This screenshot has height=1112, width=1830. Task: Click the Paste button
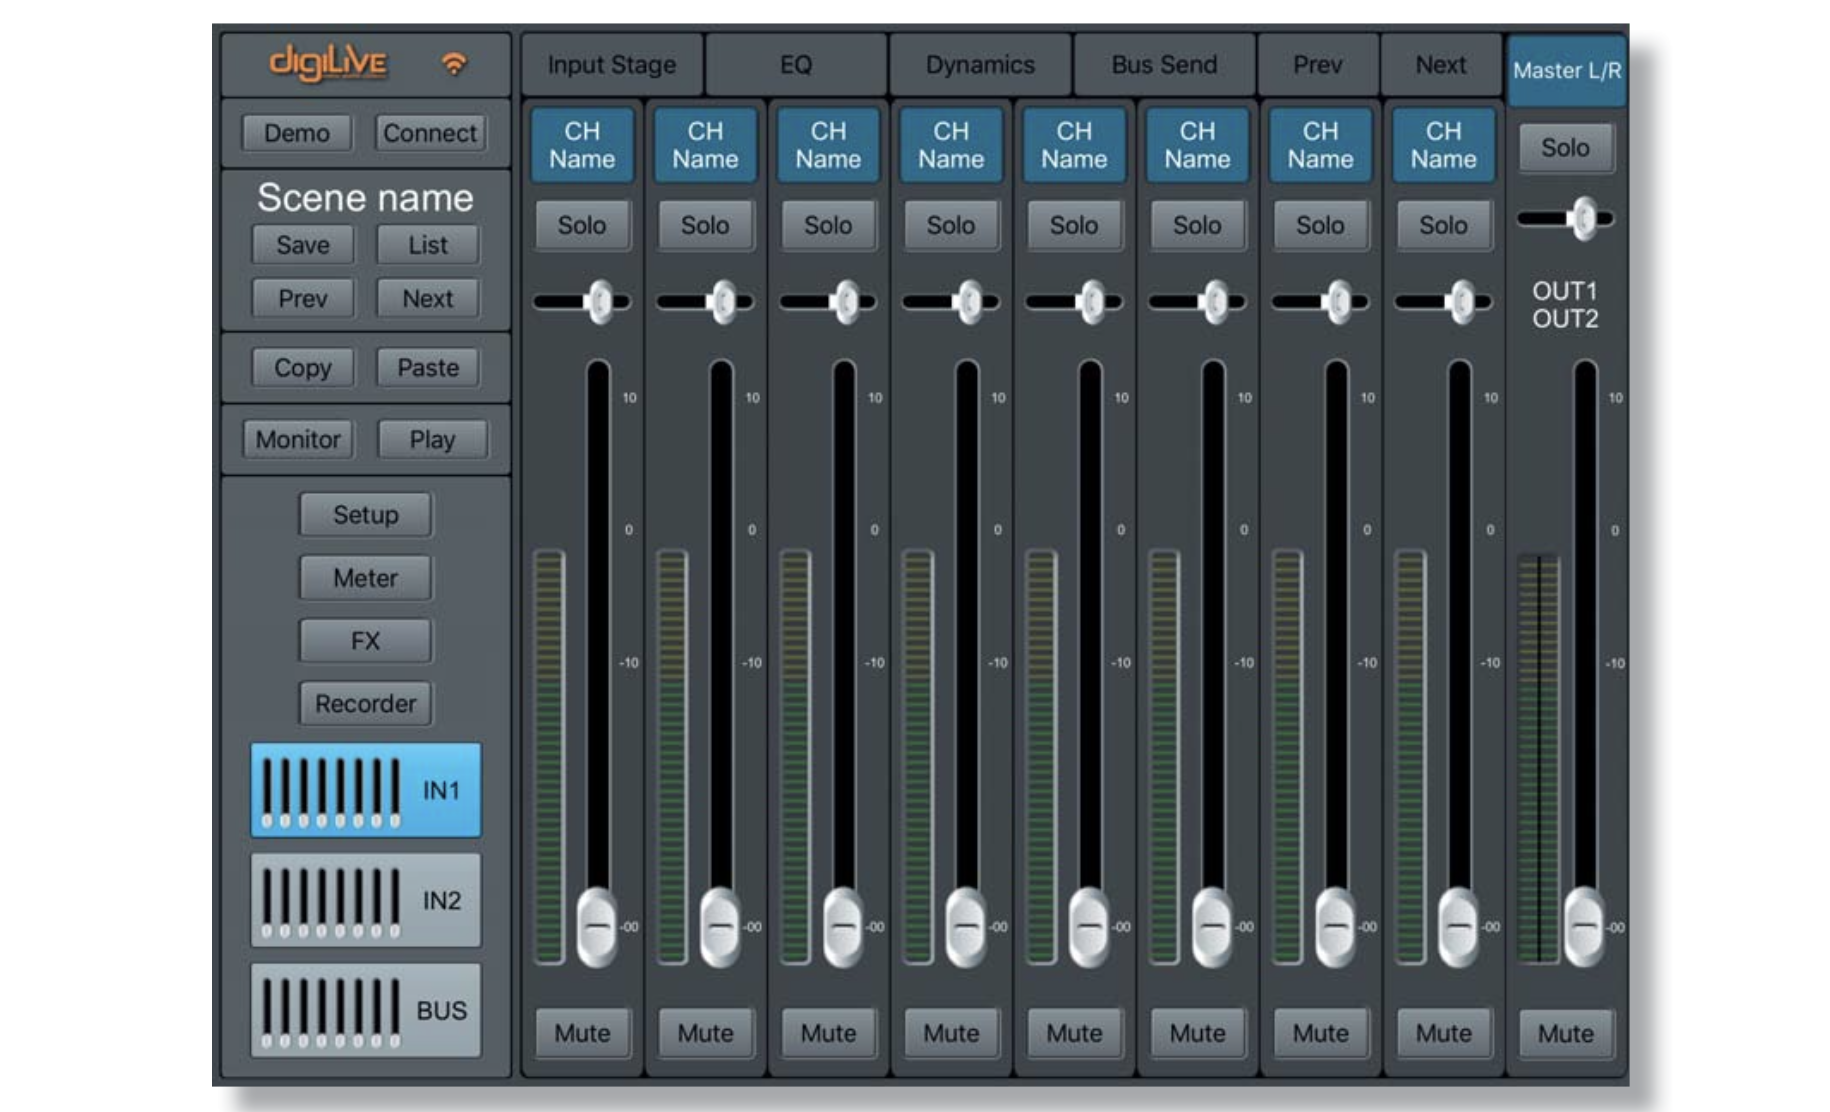point(428,368)
